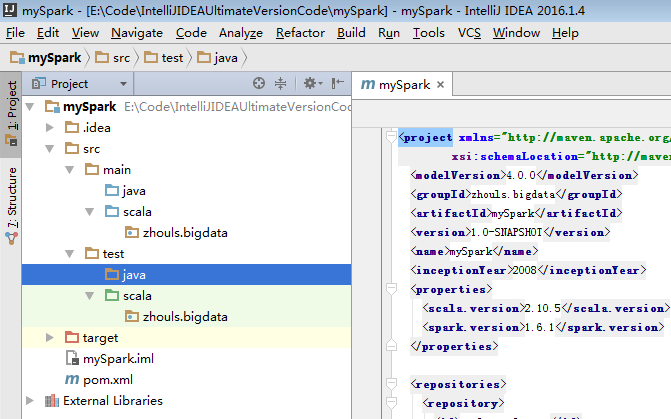Click the modelVersion line in editor

tap(524, 175)
